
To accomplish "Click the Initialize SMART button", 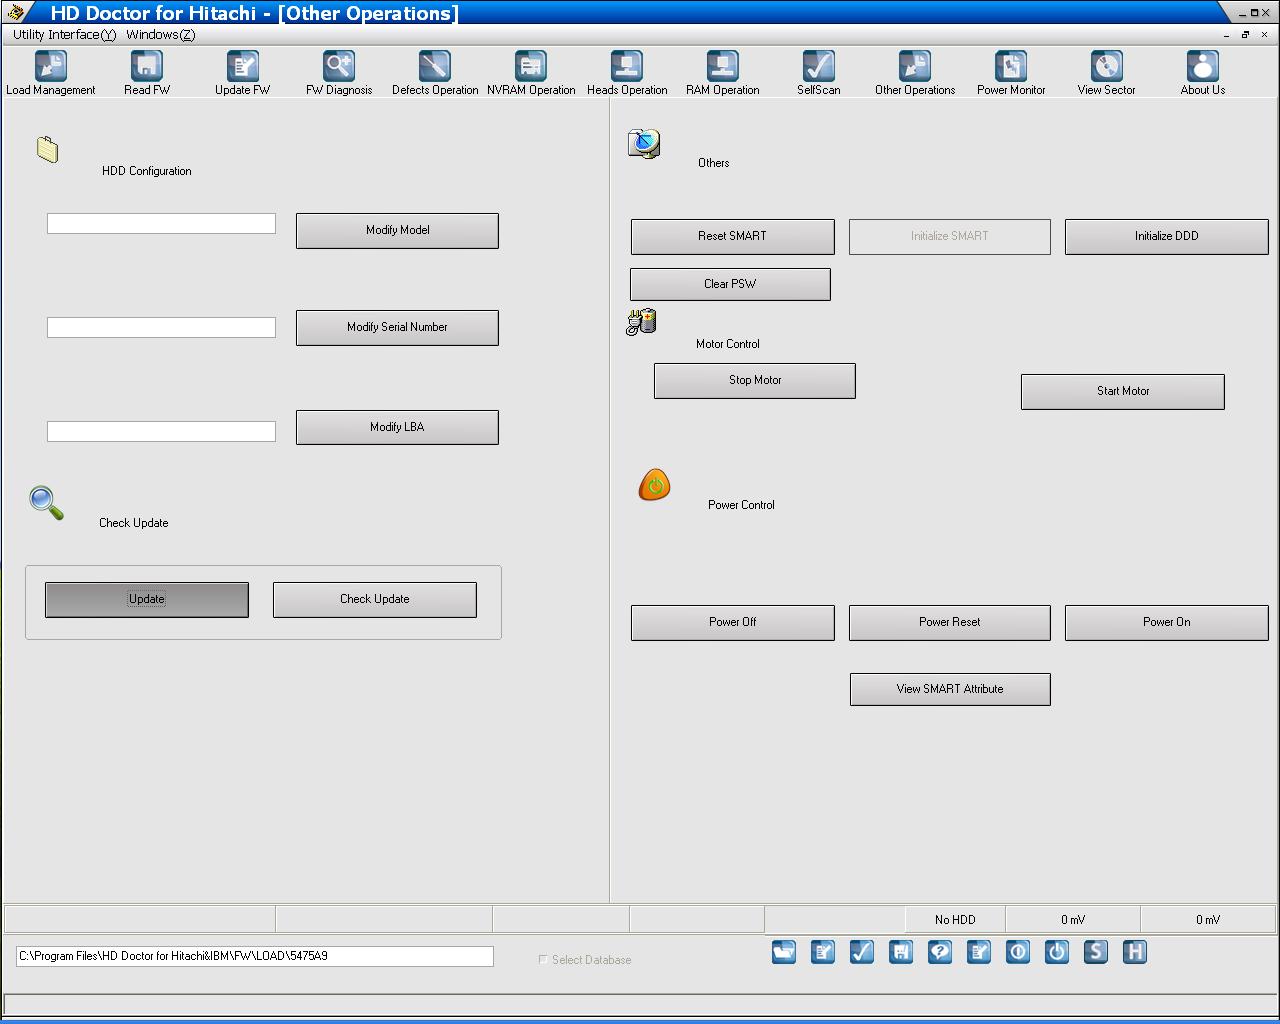I will (x=950, y=236).
